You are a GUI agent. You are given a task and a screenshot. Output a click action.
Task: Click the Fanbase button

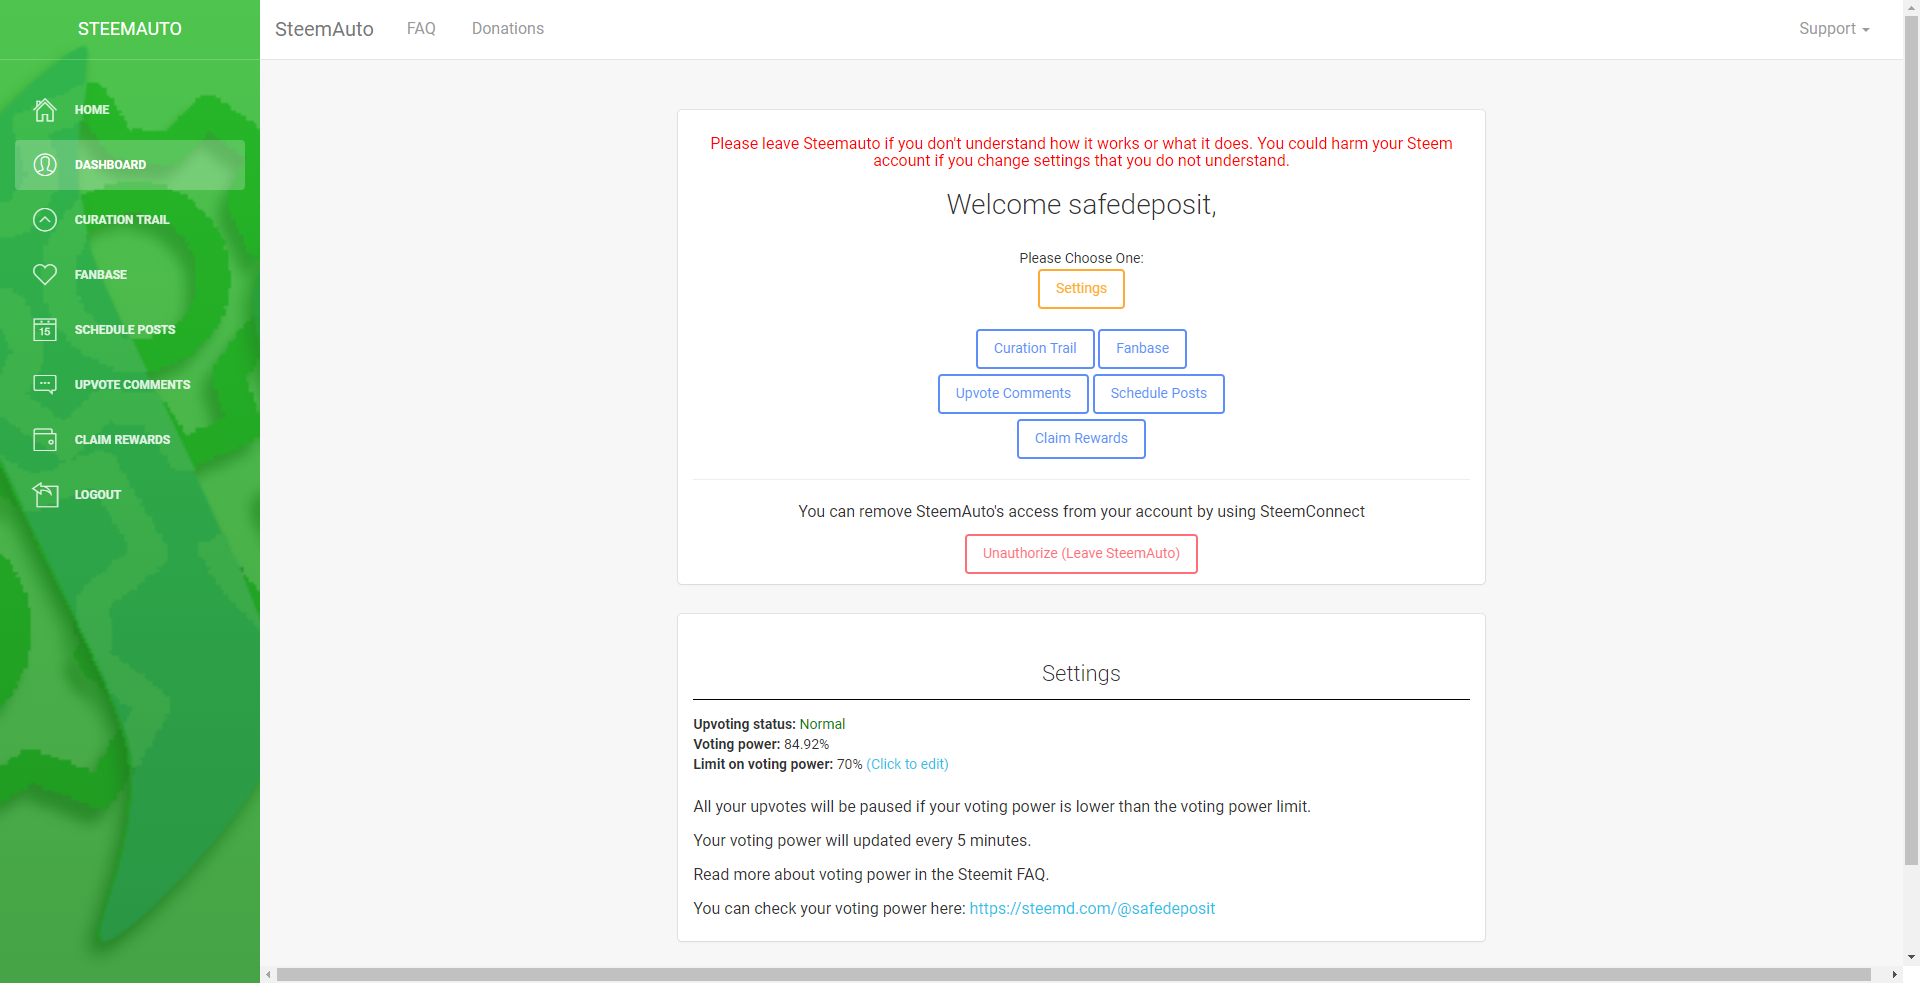click(1142, 349)
